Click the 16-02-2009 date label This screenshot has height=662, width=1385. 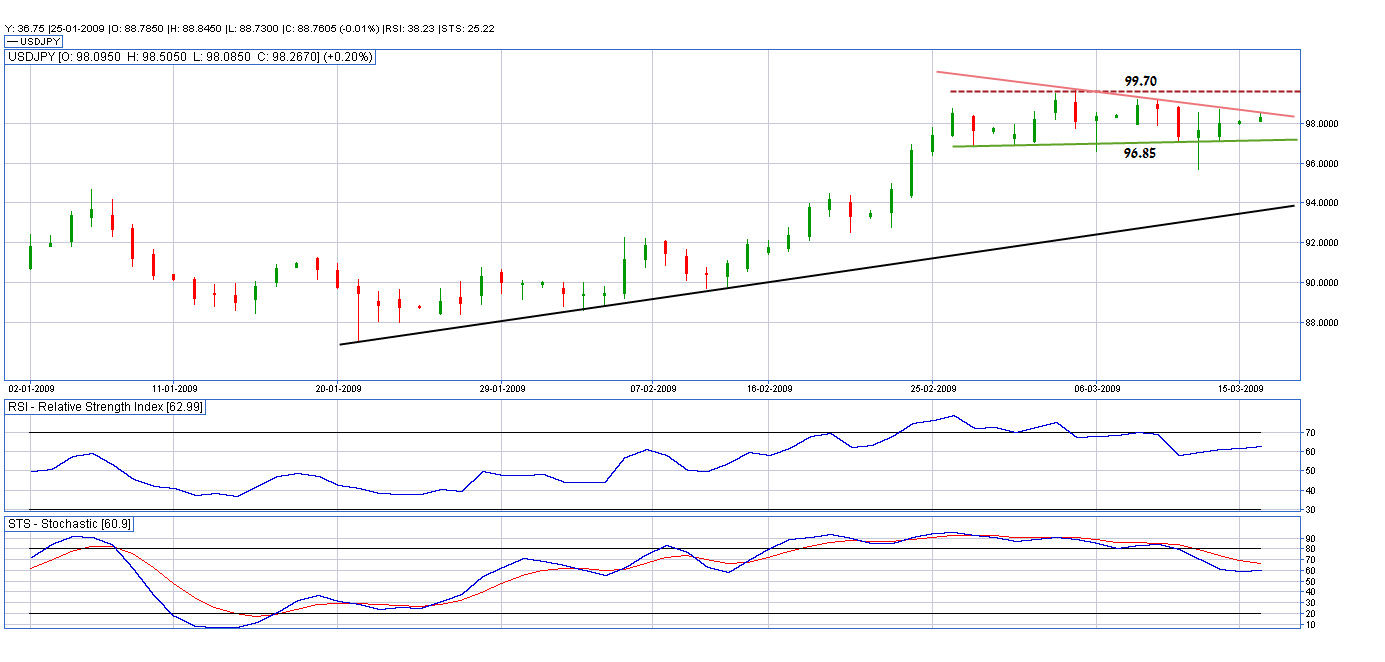tap(768, 388)
